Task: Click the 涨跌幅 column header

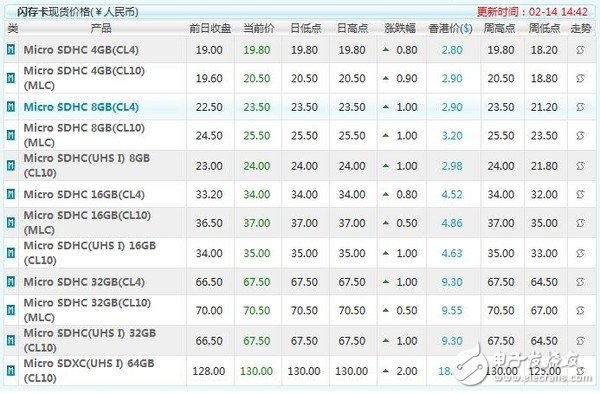Action: (x=400, y=28)
